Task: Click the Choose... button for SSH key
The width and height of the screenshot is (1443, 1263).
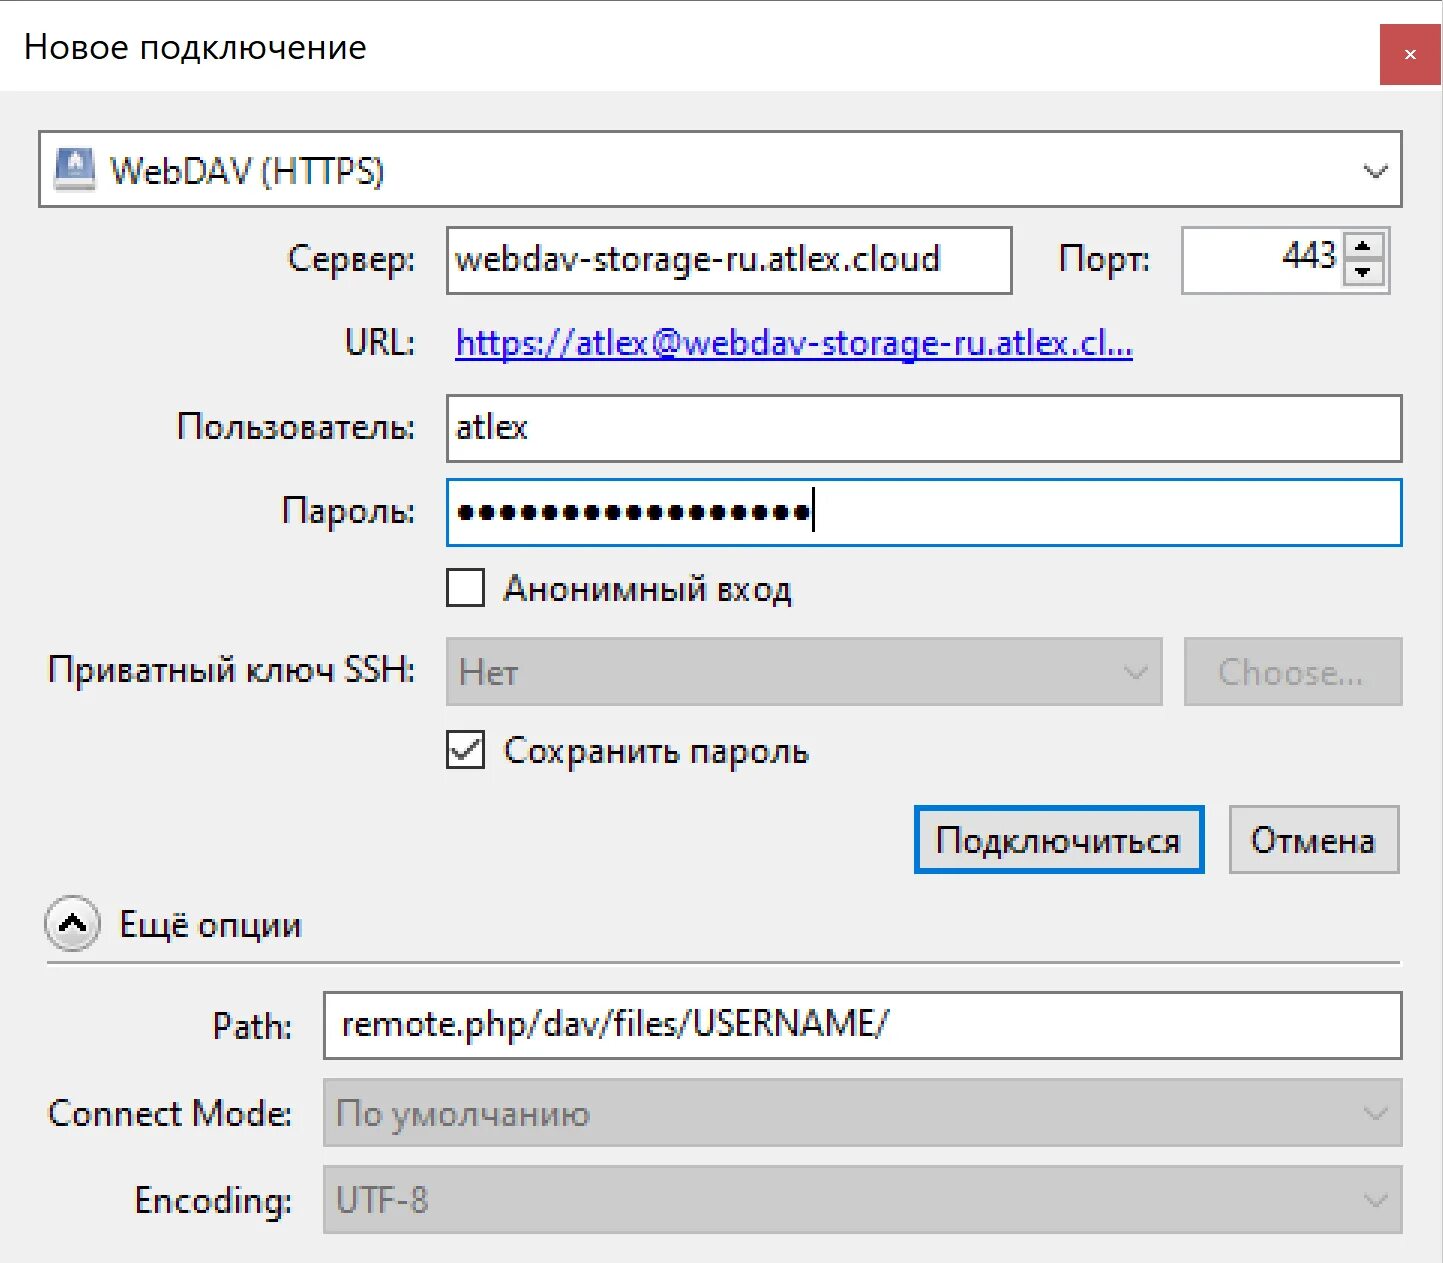Action: click(1292, 672)
